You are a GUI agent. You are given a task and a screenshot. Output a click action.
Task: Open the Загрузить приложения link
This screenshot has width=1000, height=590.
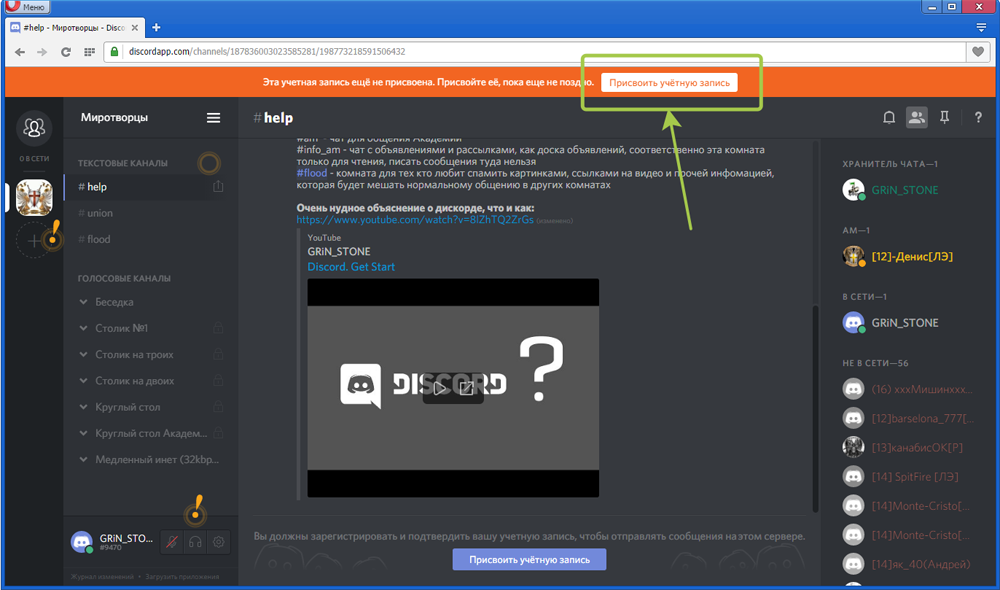(x=182, y=577)
